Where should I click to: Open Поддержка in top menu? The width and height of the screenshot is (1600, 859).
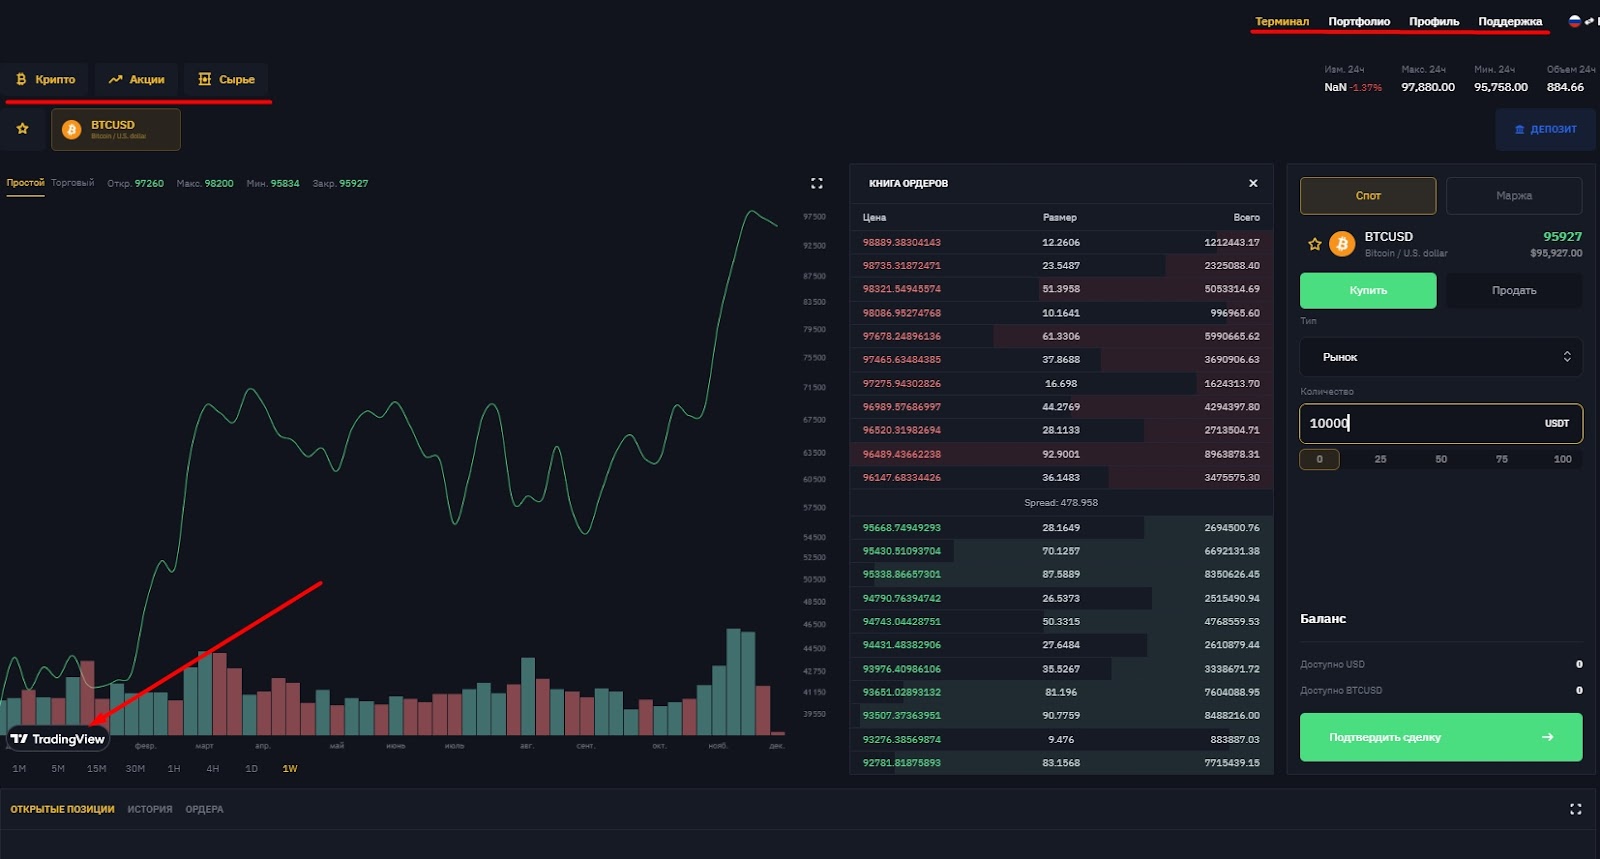1510,21
